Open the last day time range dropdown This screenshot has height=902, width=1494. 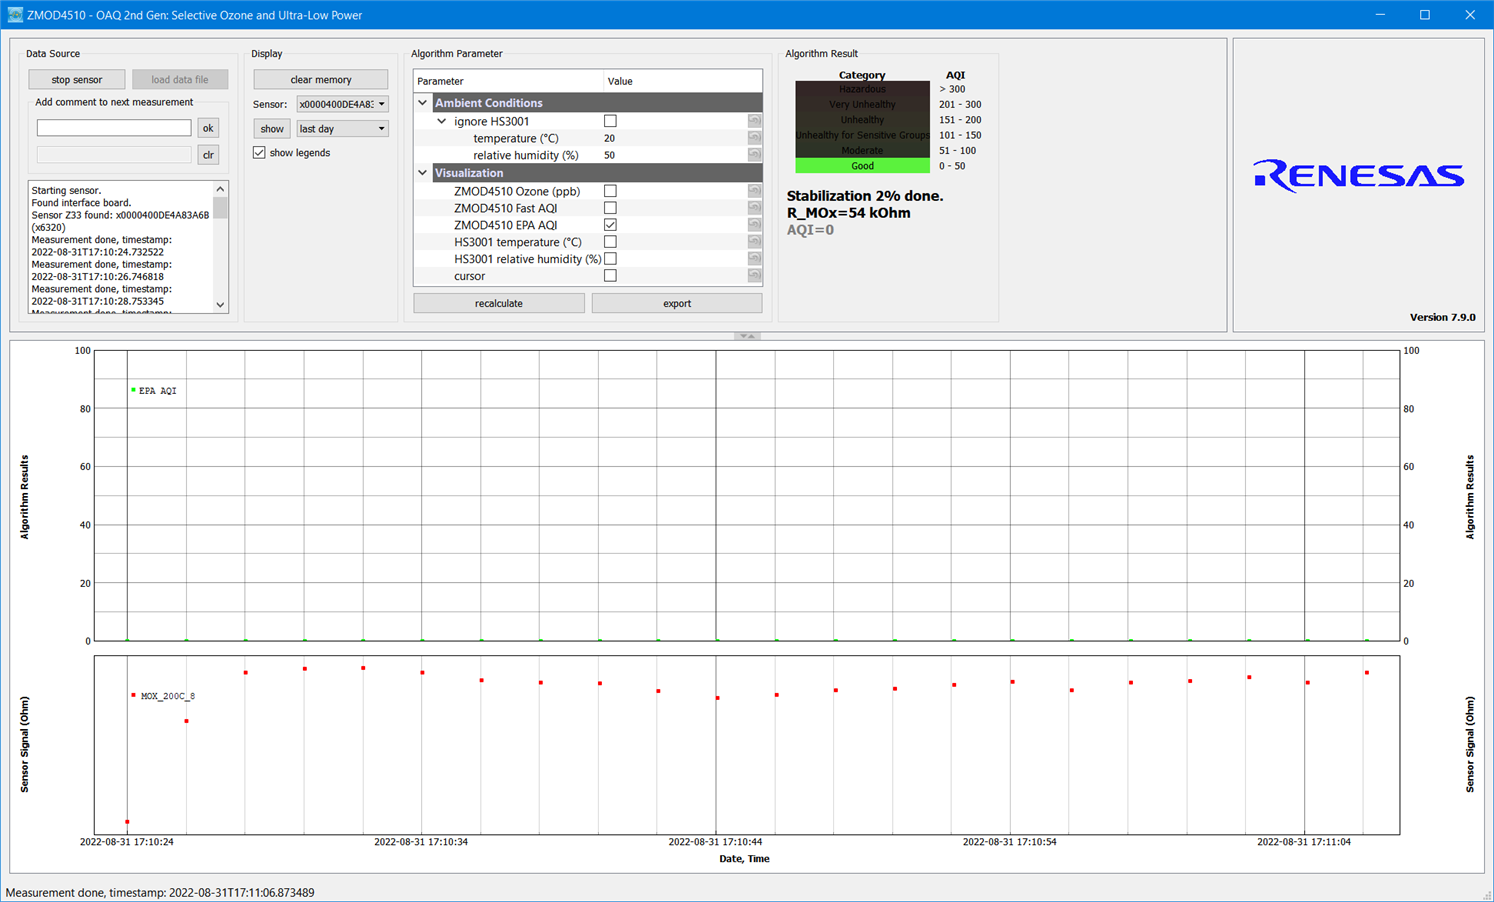pyautogui.click(x=342, y=129)
